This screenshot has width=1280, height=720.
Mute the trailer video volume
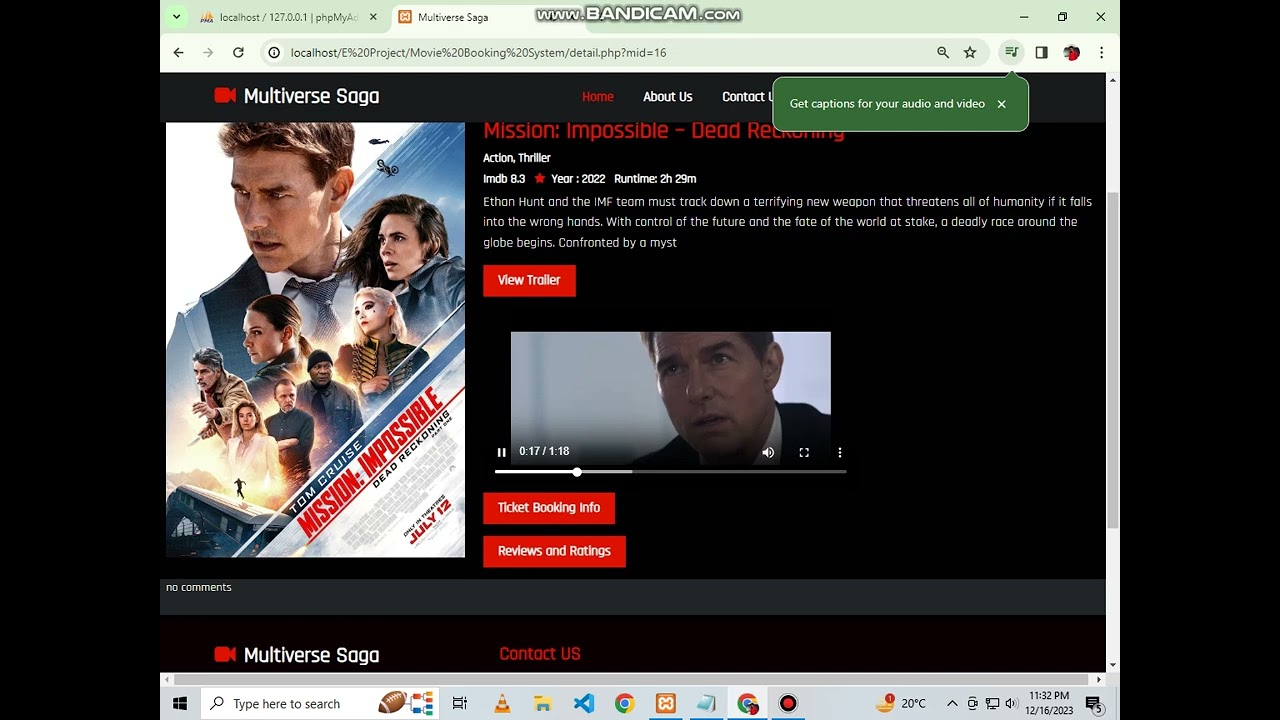[x=768, y=452]
